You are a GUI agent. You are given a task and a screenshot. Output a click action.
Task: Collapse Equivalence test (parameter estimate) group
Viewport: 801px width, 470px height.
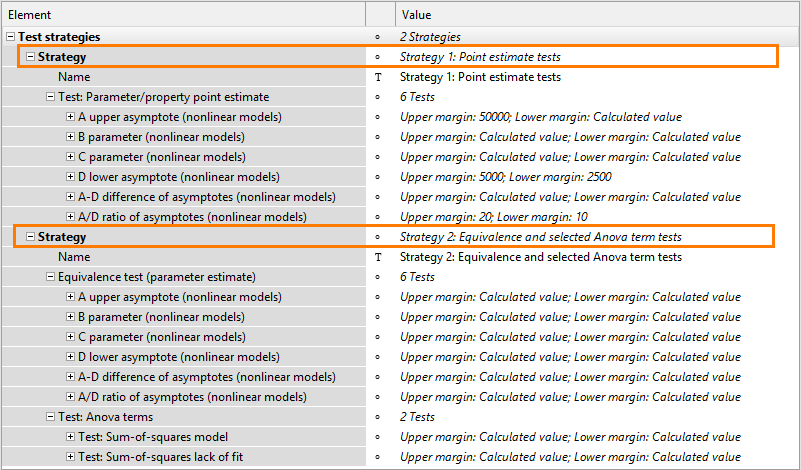click(50, 276)
